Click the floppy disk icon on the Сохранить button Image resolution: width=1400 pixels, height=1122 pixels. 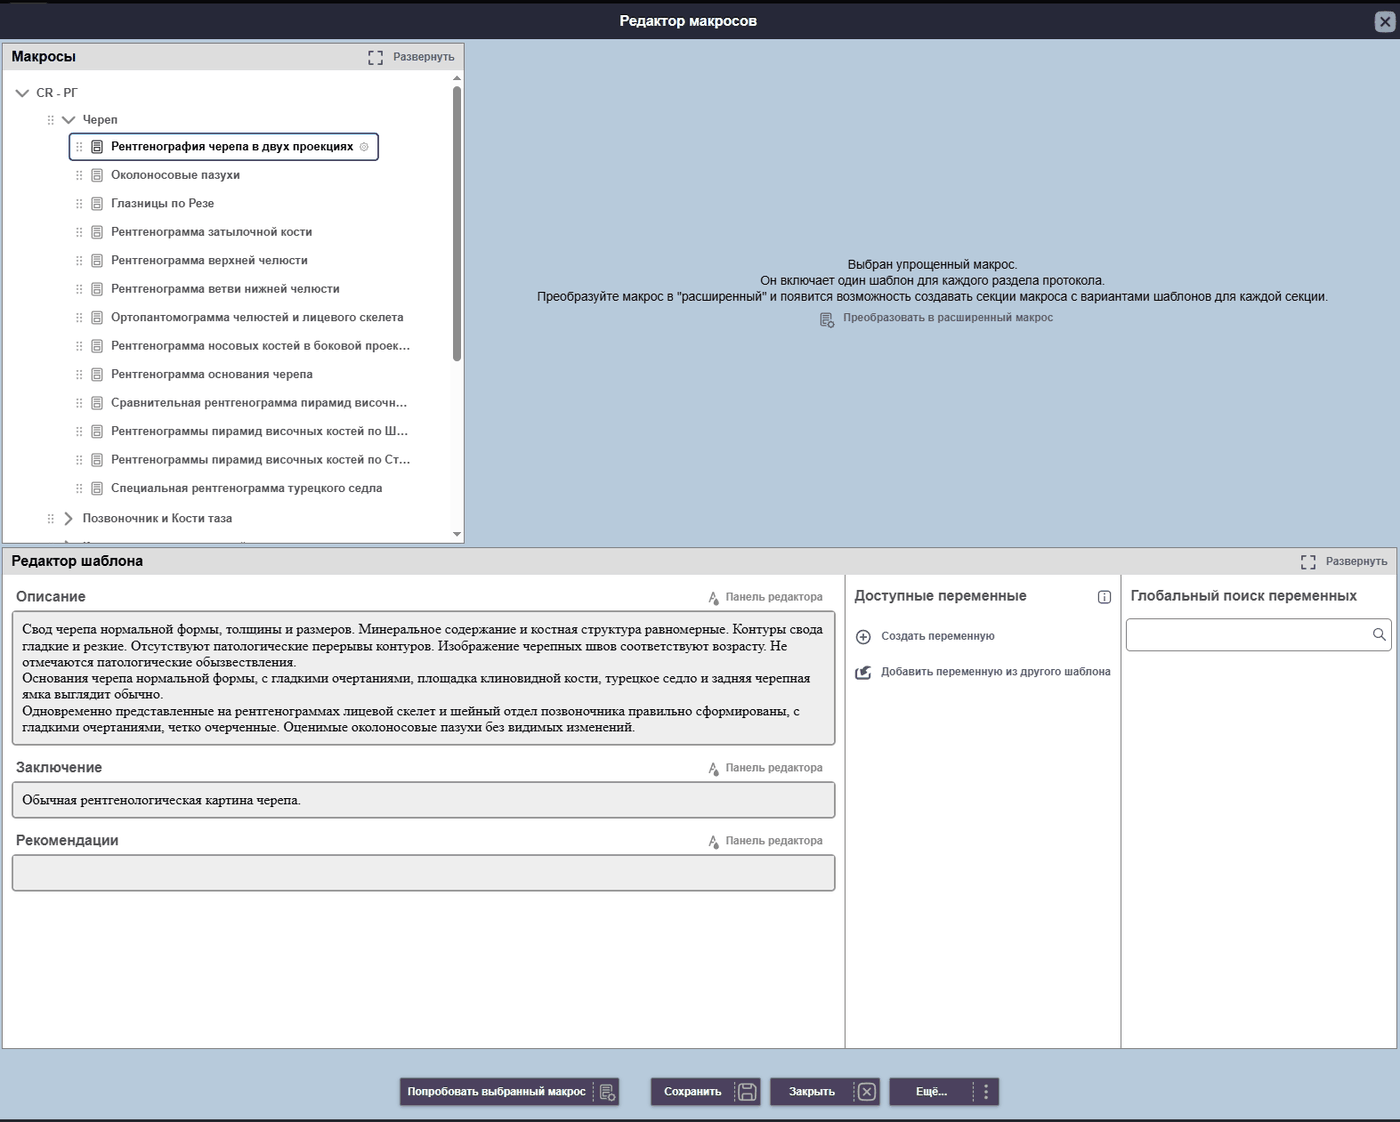click(x=746, y=1091)
